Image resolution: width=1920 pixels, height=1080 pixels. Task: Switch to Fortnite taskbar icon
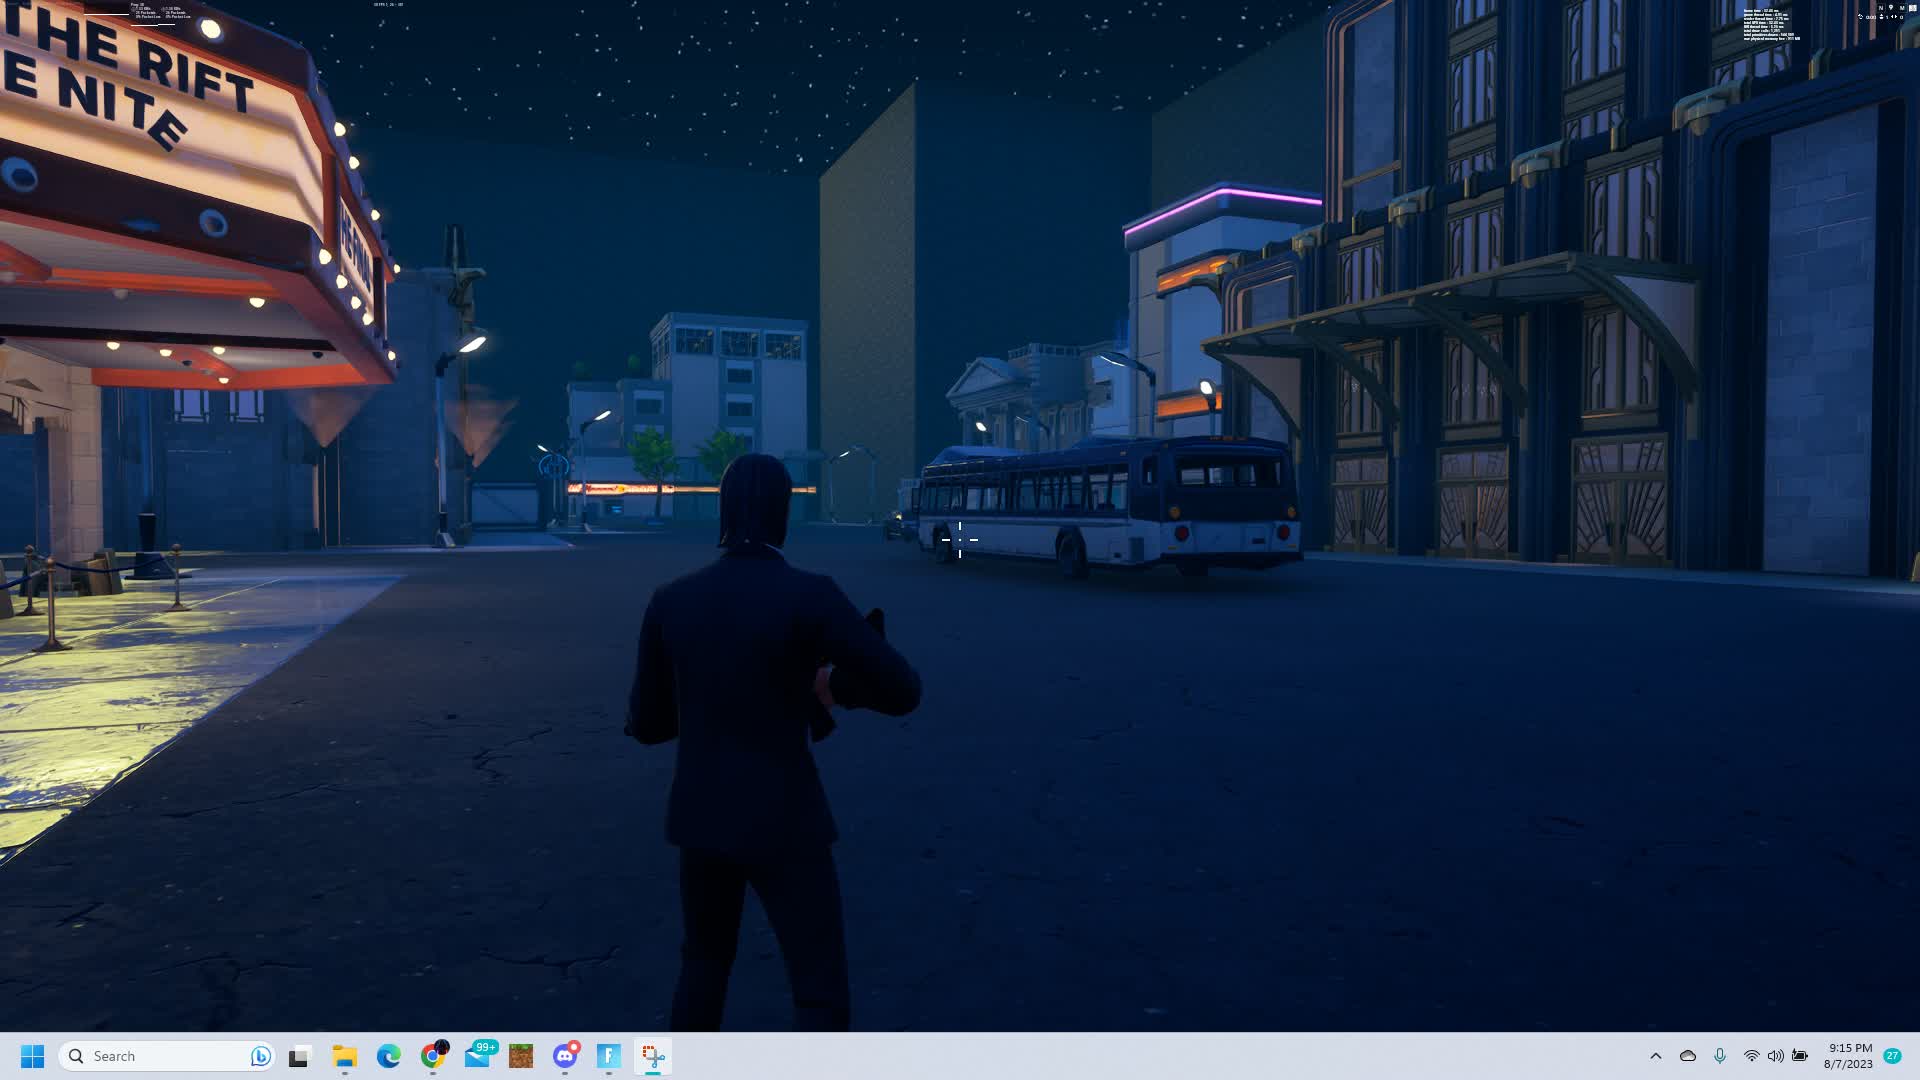click(609, 1056)
